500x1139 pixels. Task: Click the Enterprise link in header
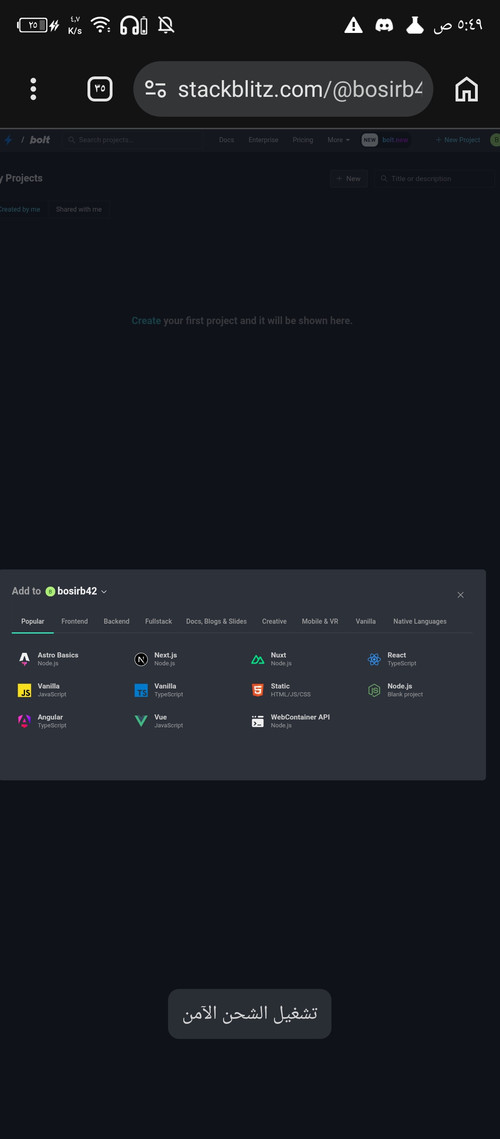263,139
